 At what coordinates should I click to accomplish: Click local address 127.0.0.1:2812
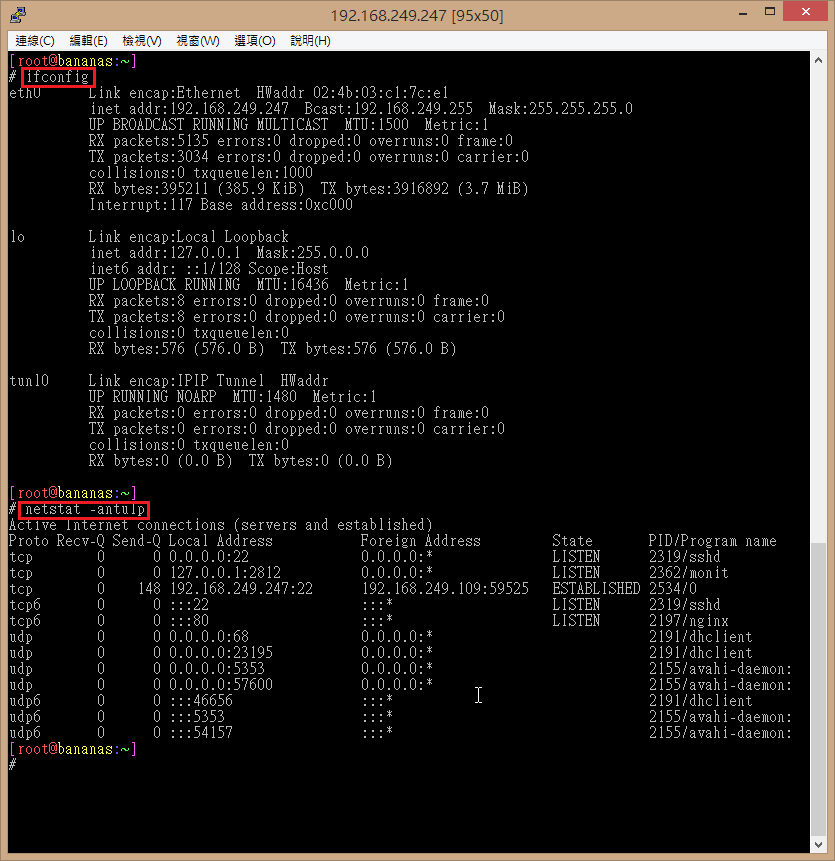(225, 573)
